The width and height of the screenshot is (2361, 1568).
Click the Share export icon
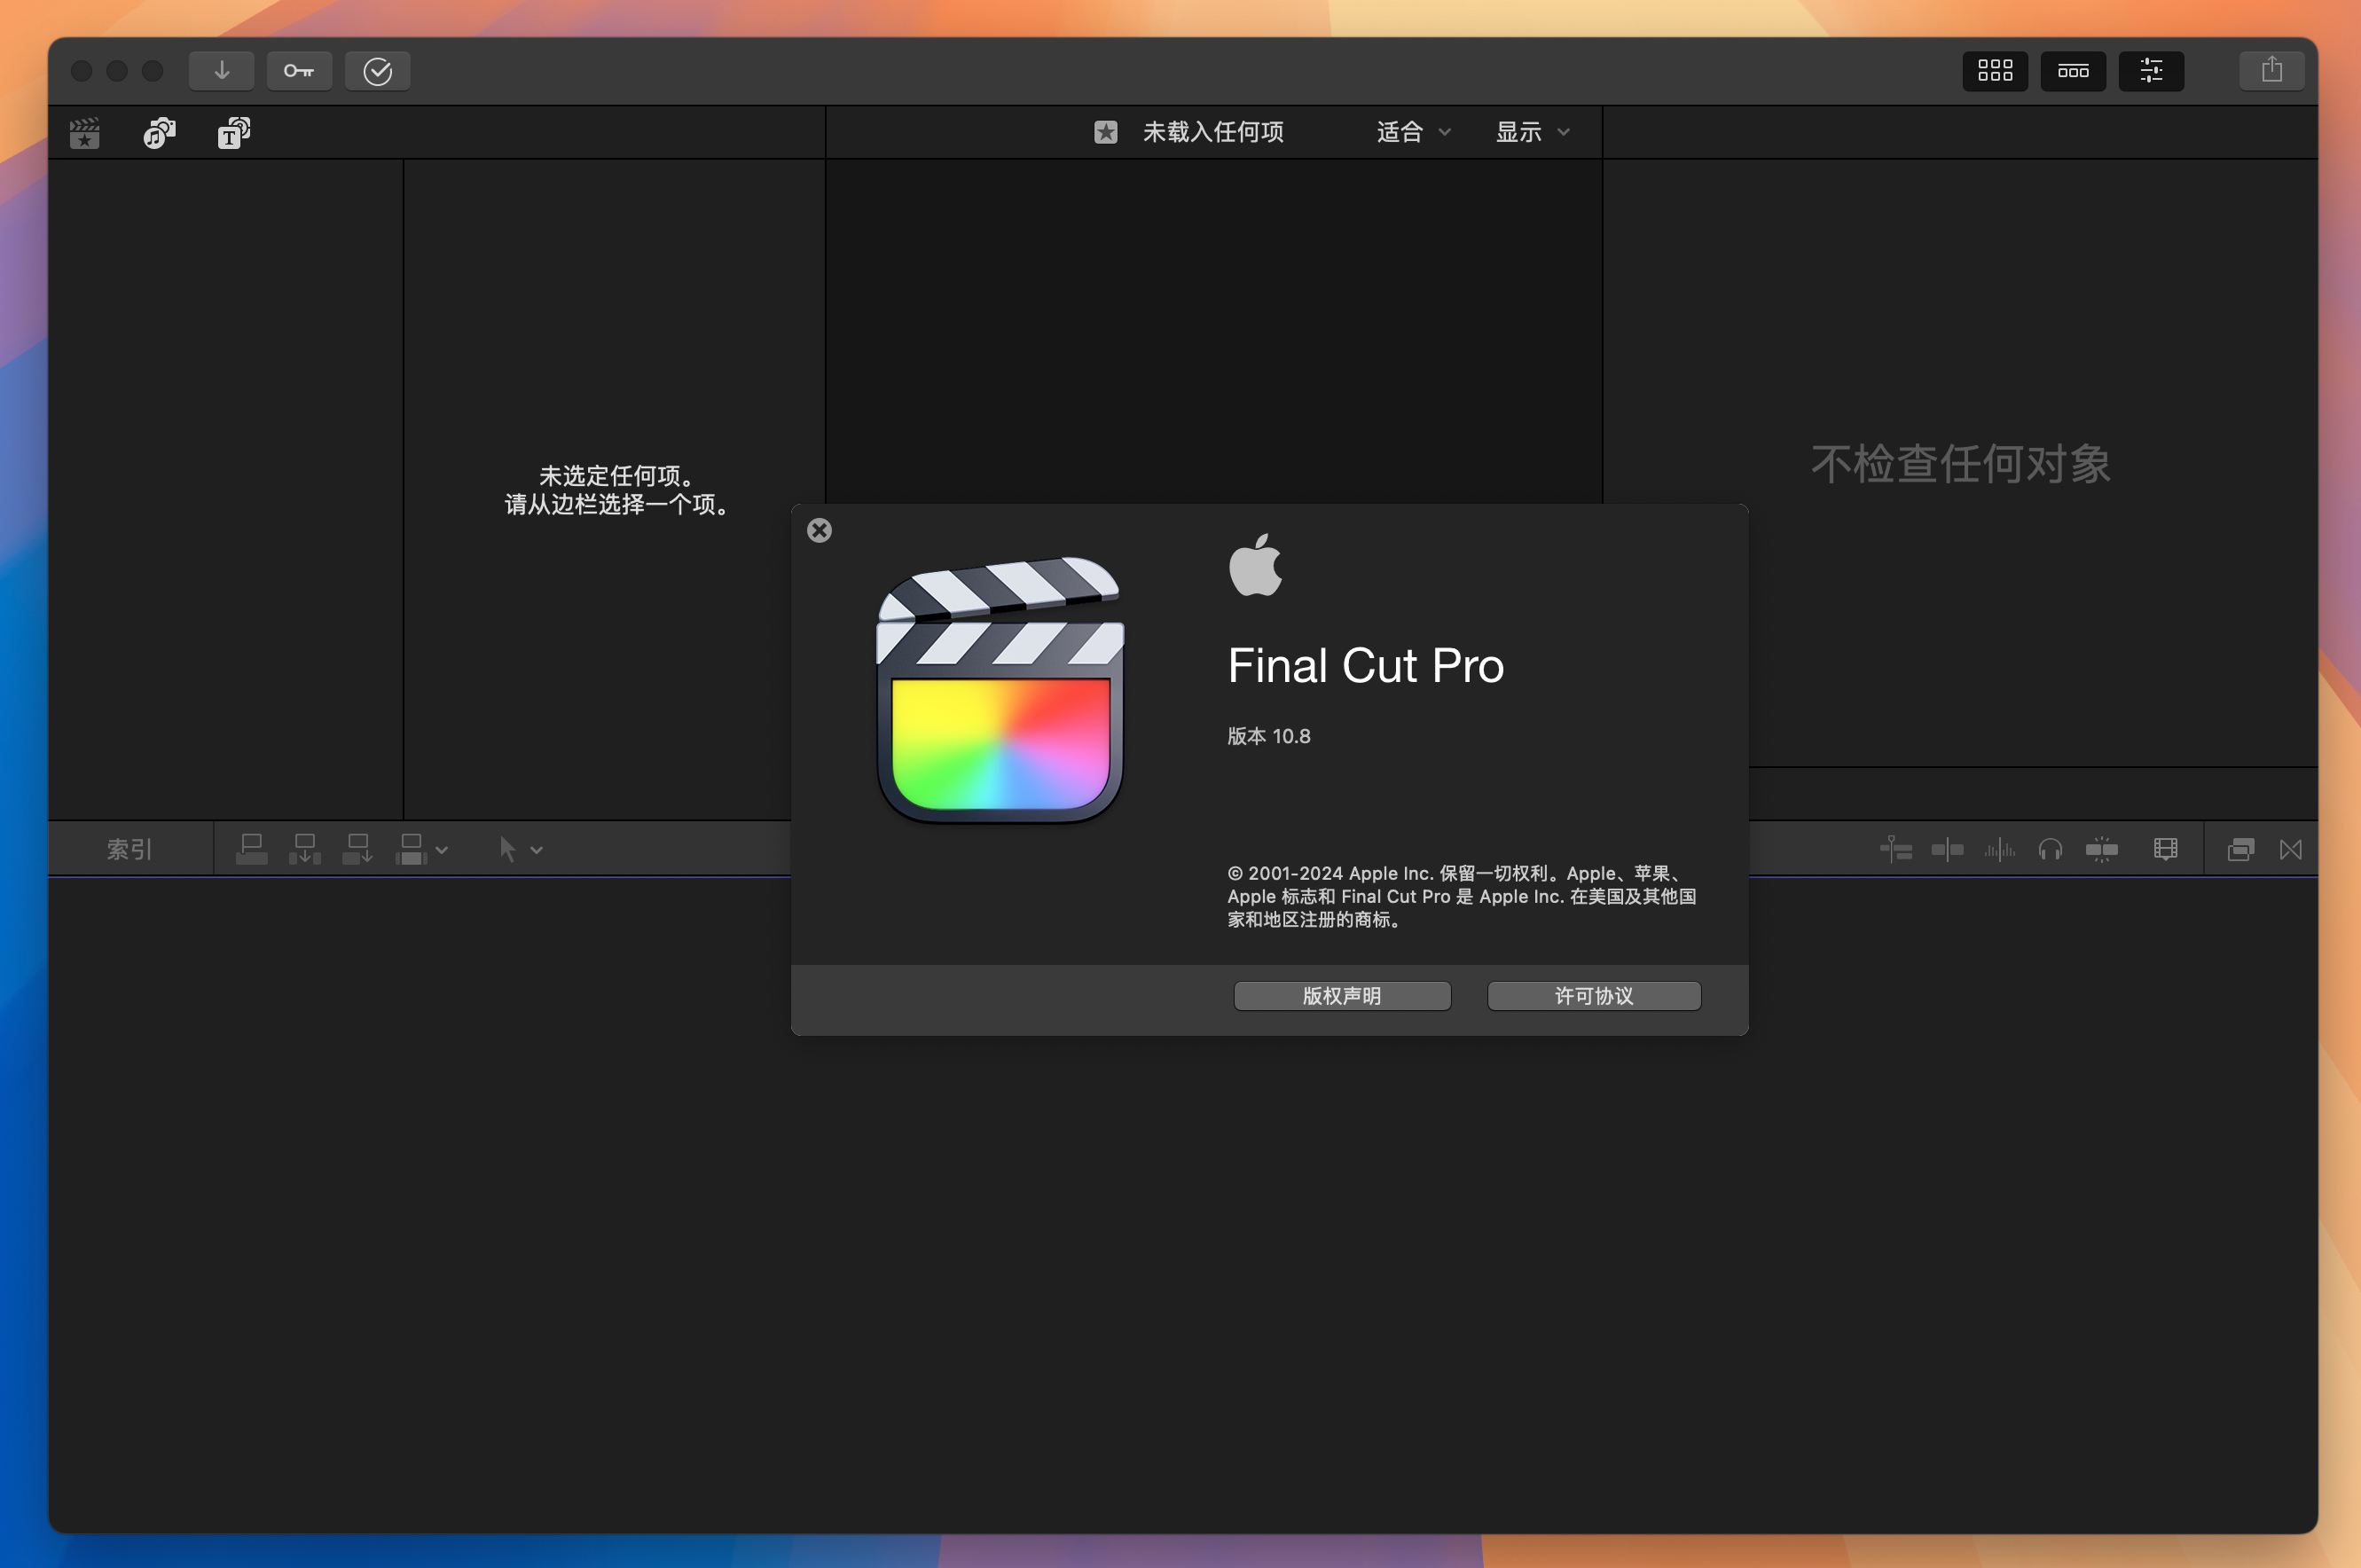tap(2272, 71)
